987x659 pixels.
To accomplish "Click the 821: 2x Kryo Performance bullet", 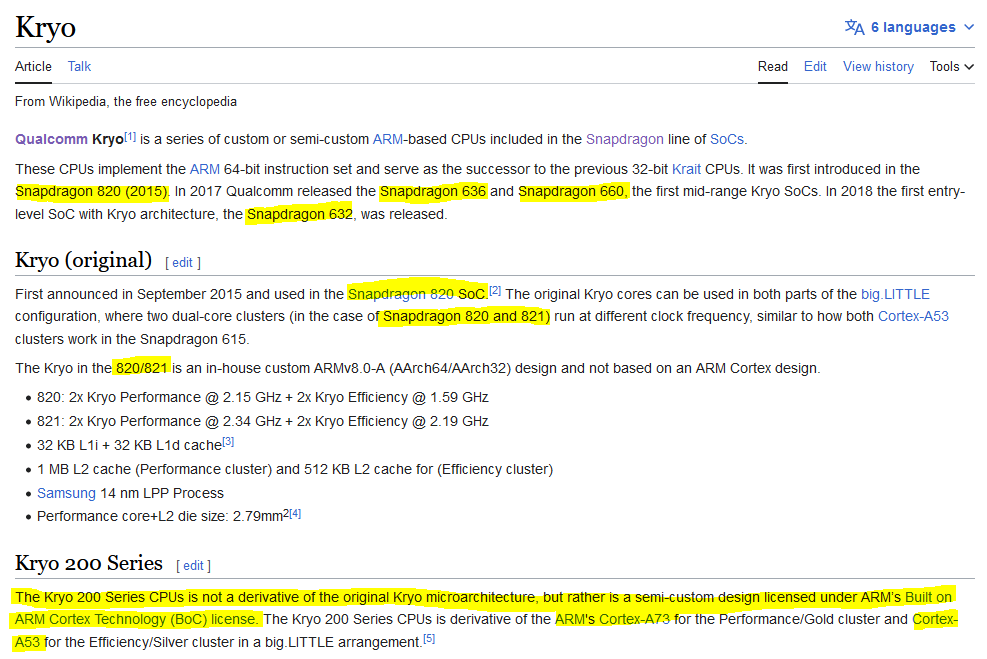I will click(262, 421).
